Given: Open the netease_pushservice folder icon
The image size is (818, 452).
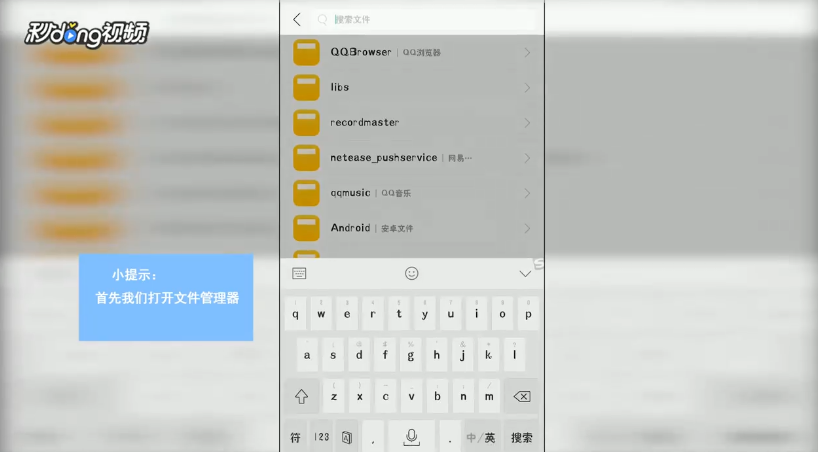Looking at the screenshot, I should coord(306,158).
